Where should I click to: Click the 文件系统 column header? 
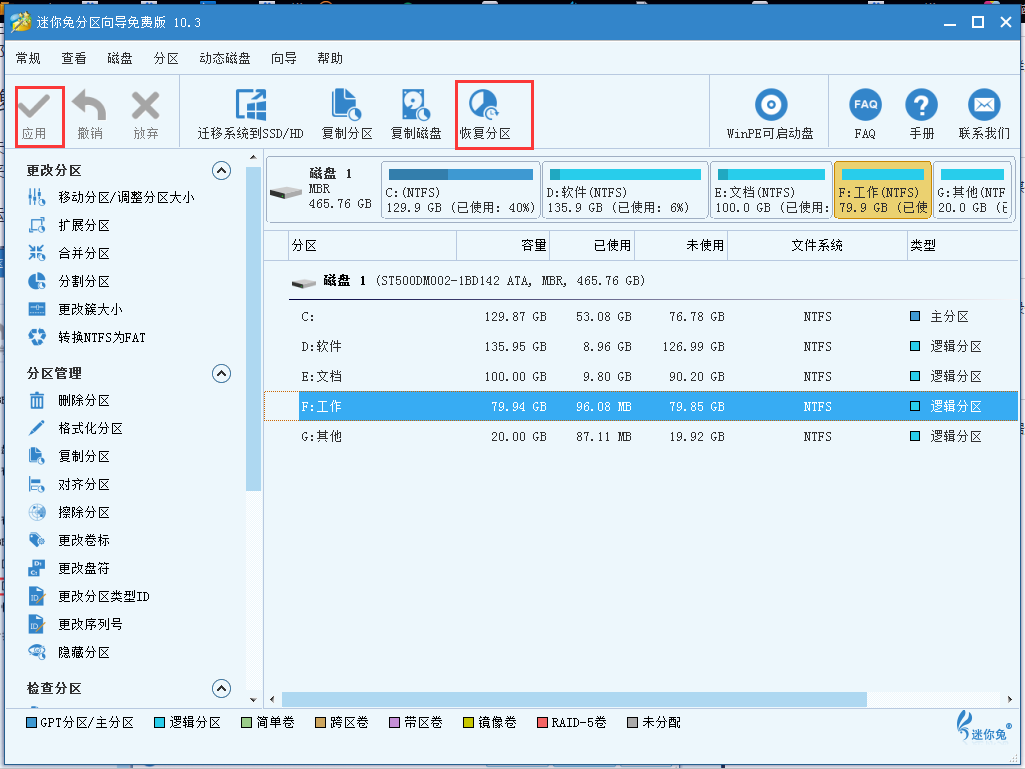(x=817, y=245)
